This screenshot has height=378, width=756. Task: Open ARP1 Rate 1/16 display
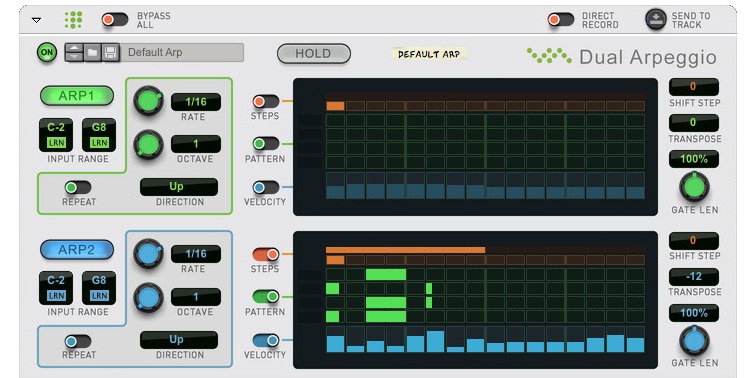[x=196, y=102]
